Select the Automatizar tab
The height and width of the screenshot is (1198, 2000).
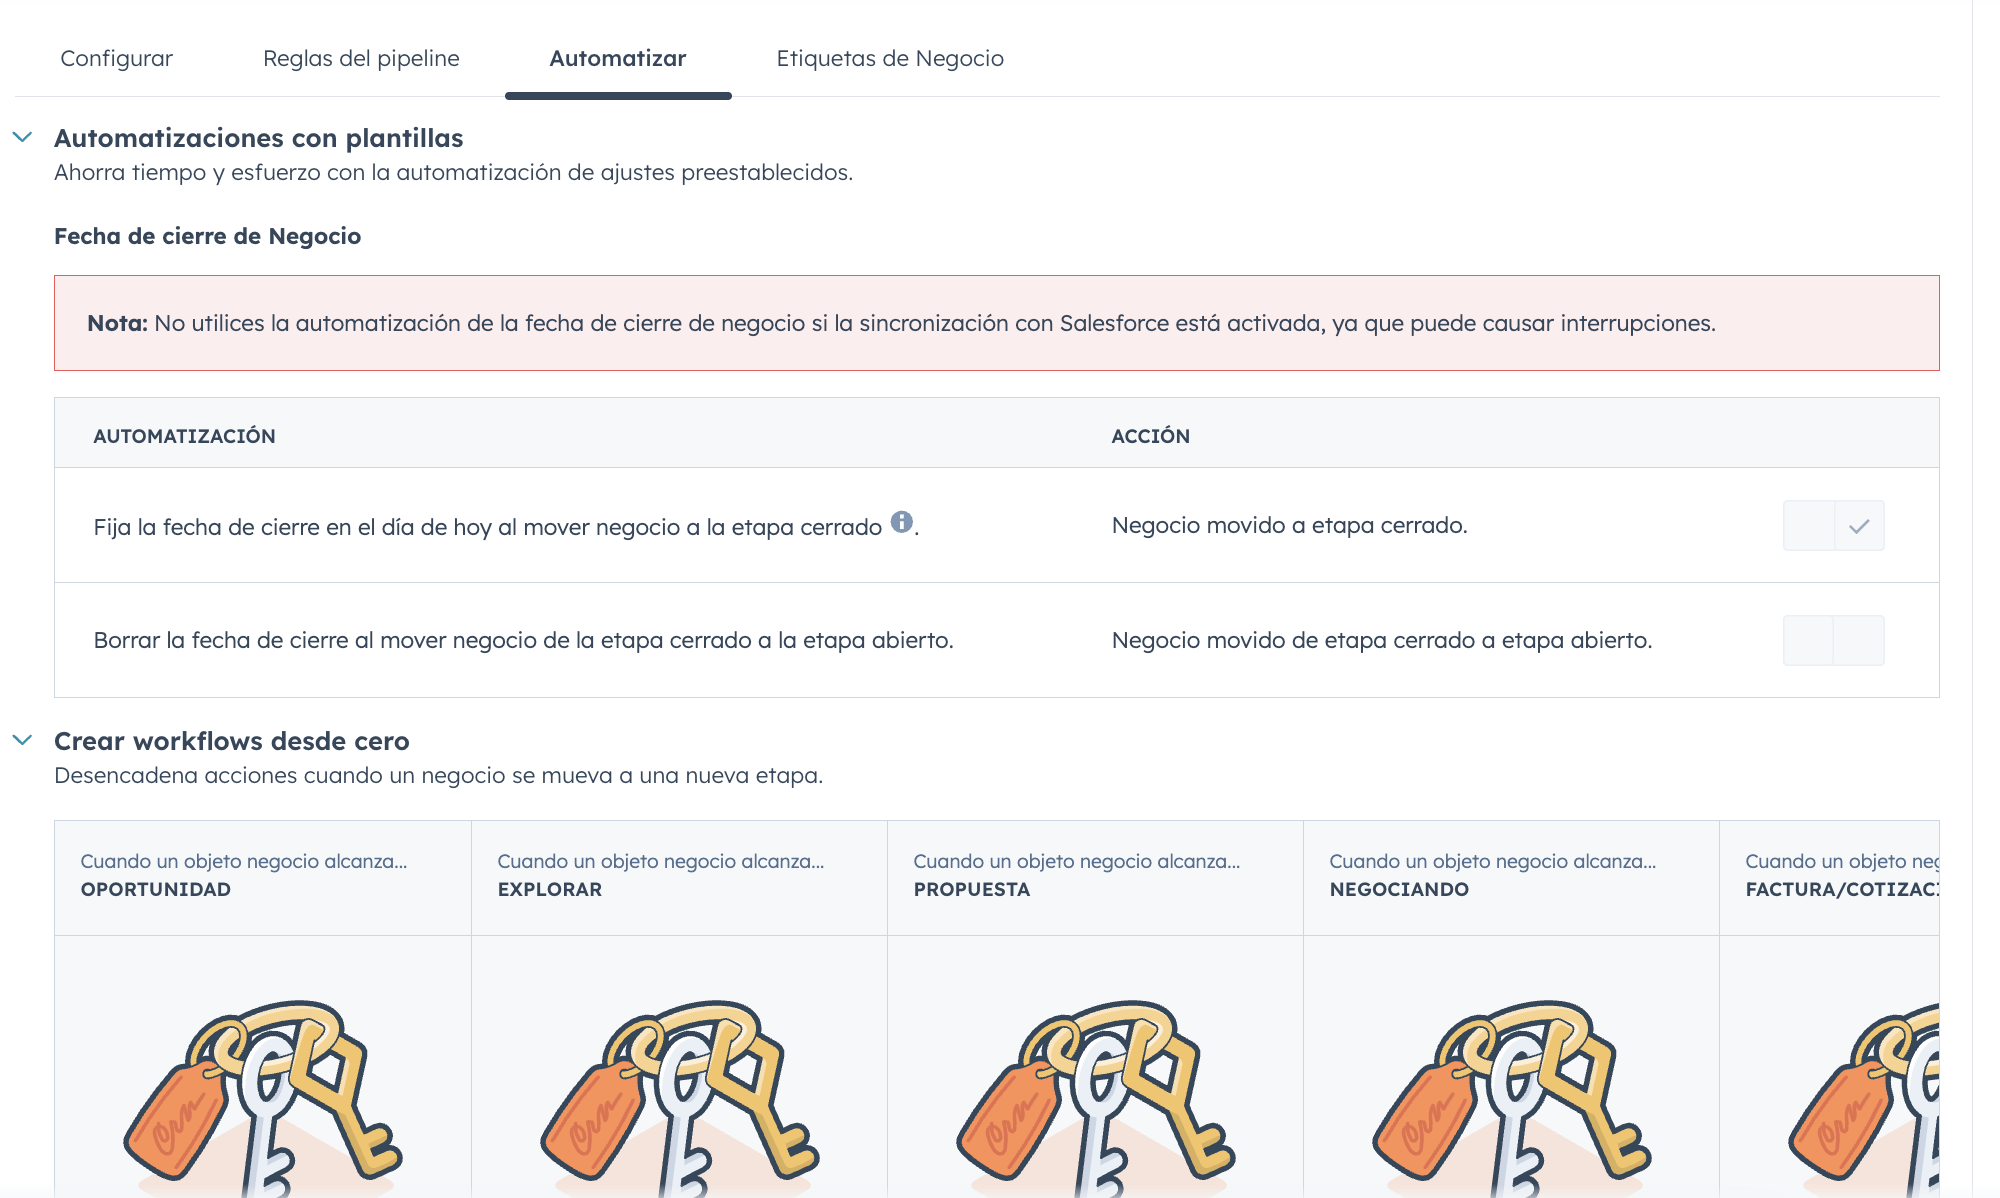[617, 58]
